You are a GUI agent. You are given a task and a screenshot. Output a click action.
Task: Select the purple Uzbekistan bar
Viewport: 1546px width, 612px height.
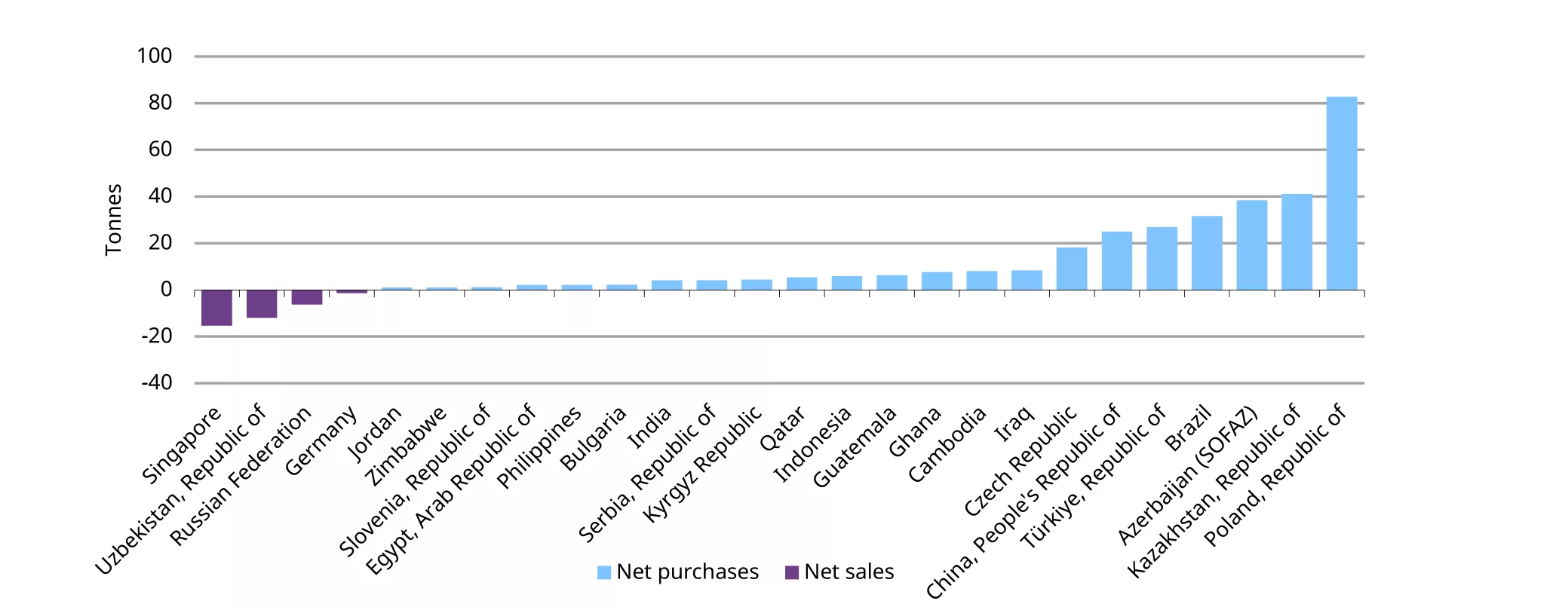[x=261, y=303]
